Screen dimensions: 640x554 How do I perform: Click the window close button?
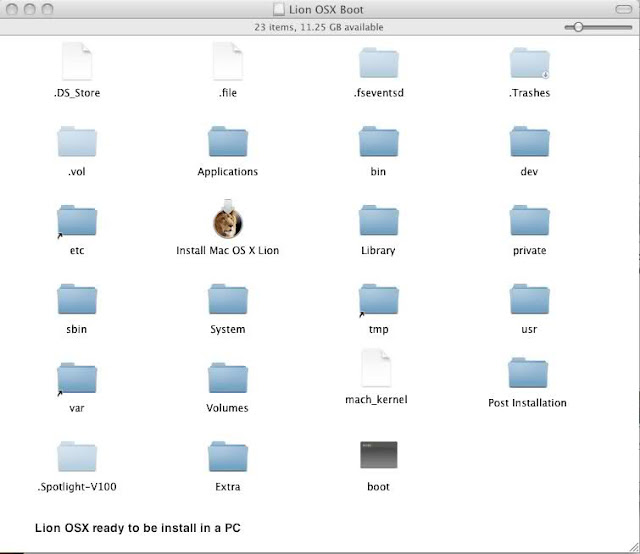[12, 9]
